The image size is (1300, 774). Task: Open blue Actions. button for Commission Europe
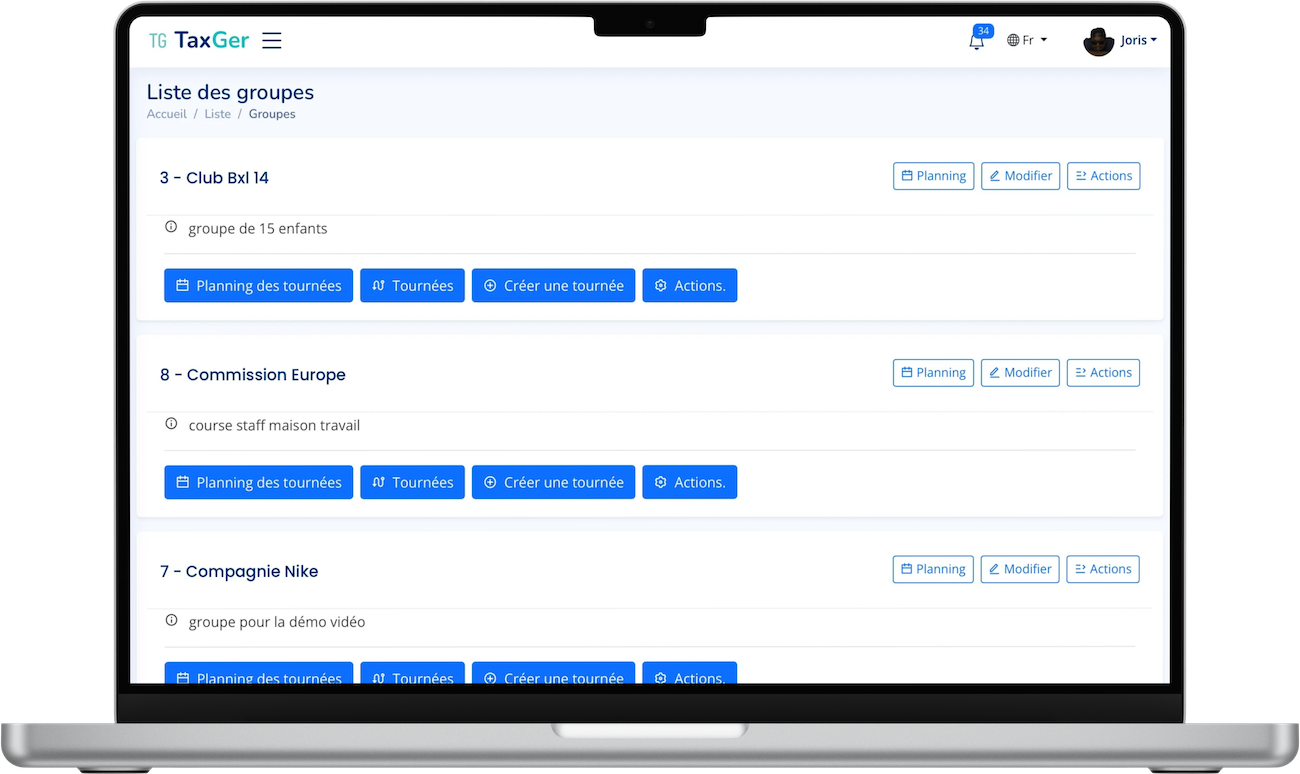coord(689,482)
